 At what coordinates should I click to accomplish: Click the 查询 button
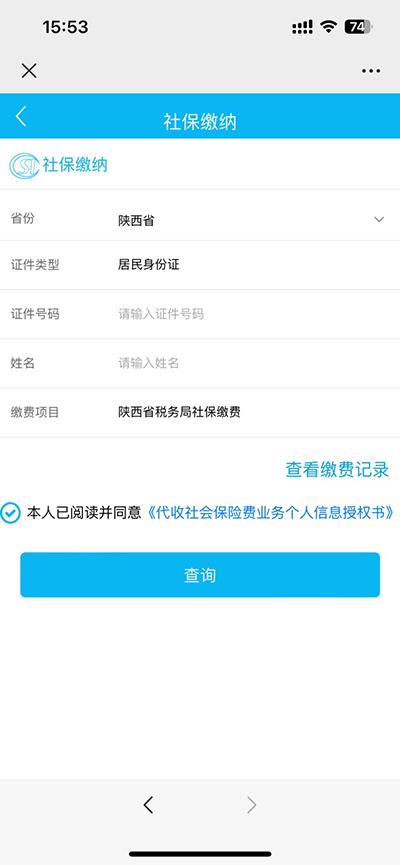tap(200, 575)
